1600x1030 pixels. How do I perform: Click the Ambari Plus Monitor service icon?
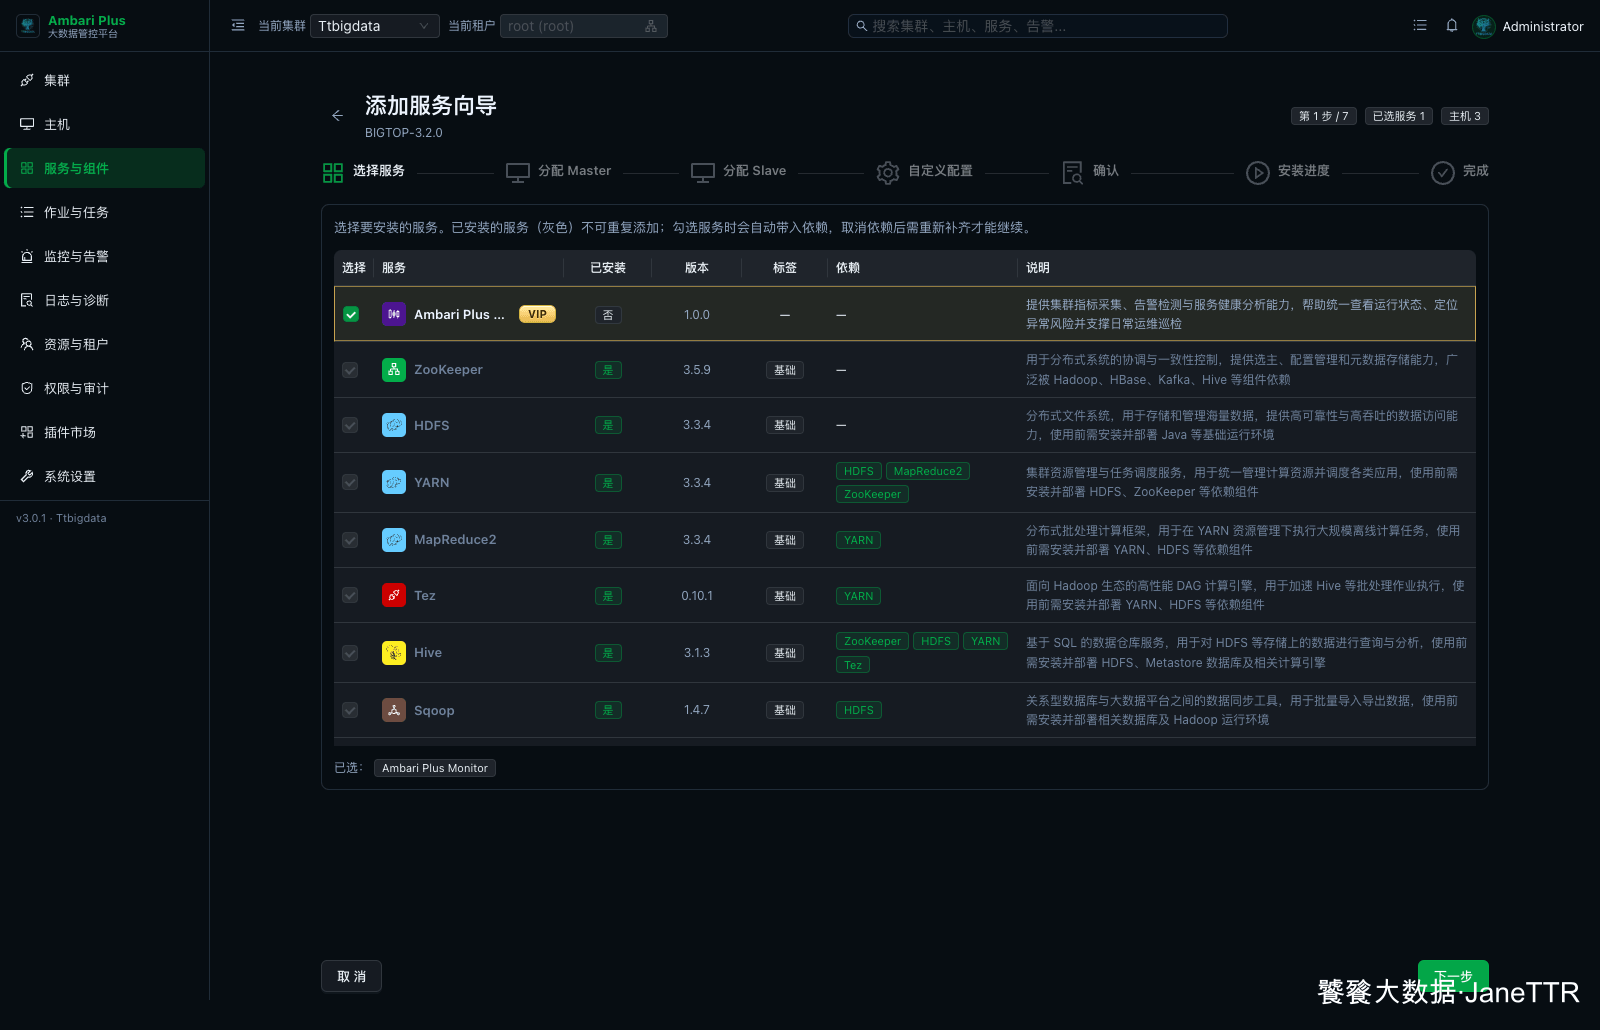(394, 314)
